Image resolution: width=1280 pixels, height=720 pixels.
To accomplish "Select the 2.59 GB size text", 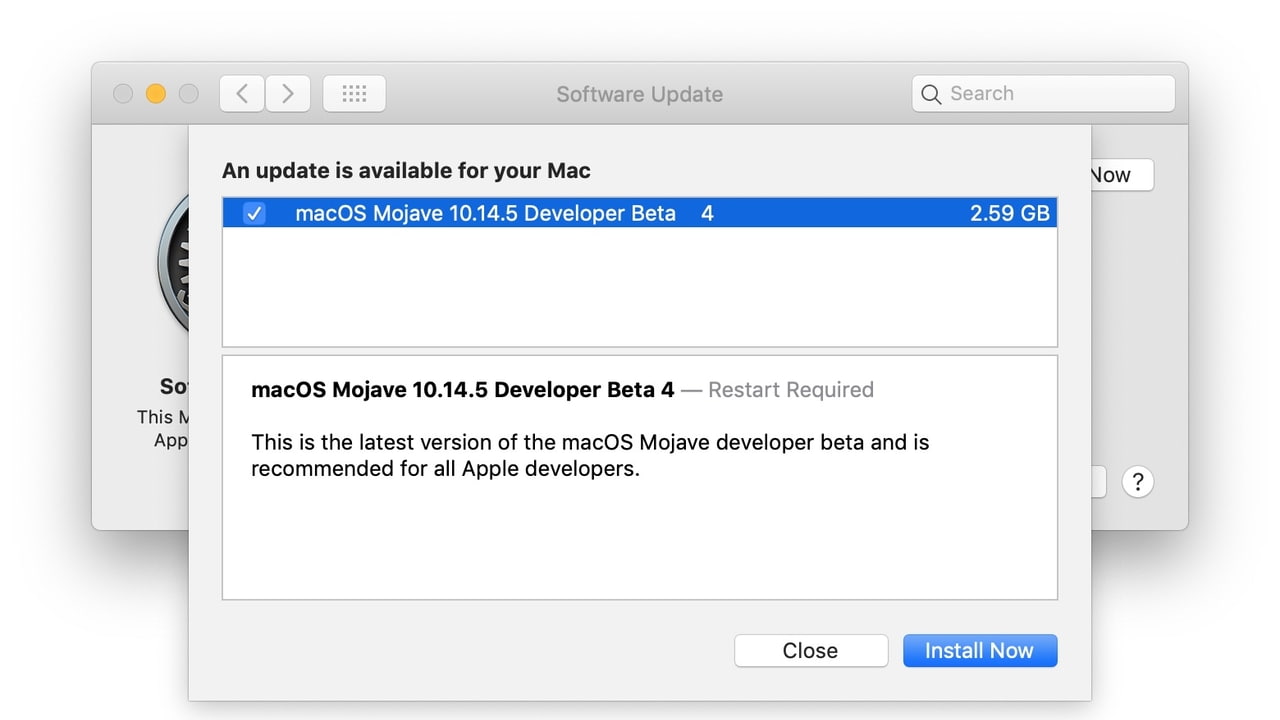I will coord(1010,213).
